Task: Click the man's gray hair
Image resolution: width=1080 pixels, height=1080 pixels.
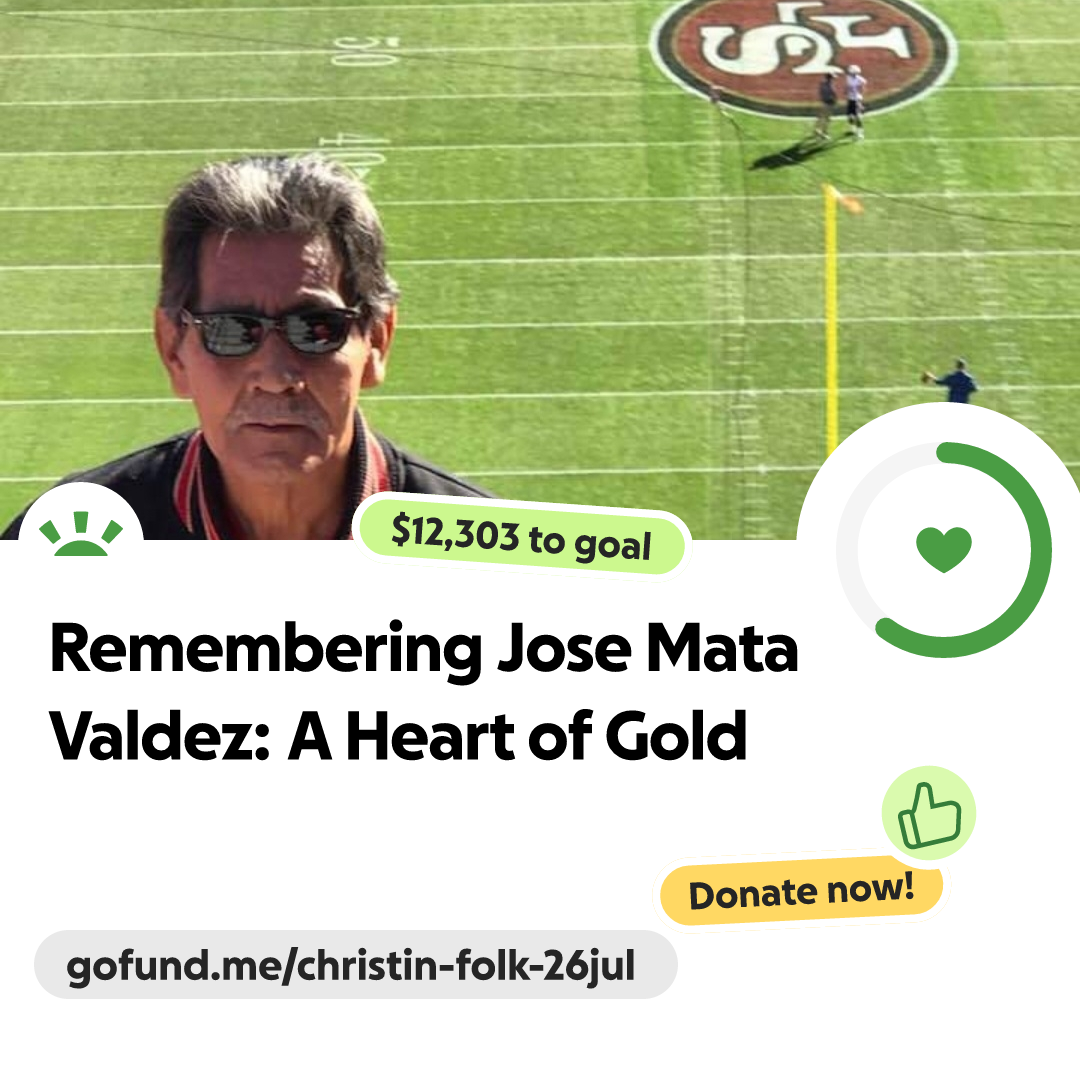Action: pyautogui.click(x=276, y=214)
